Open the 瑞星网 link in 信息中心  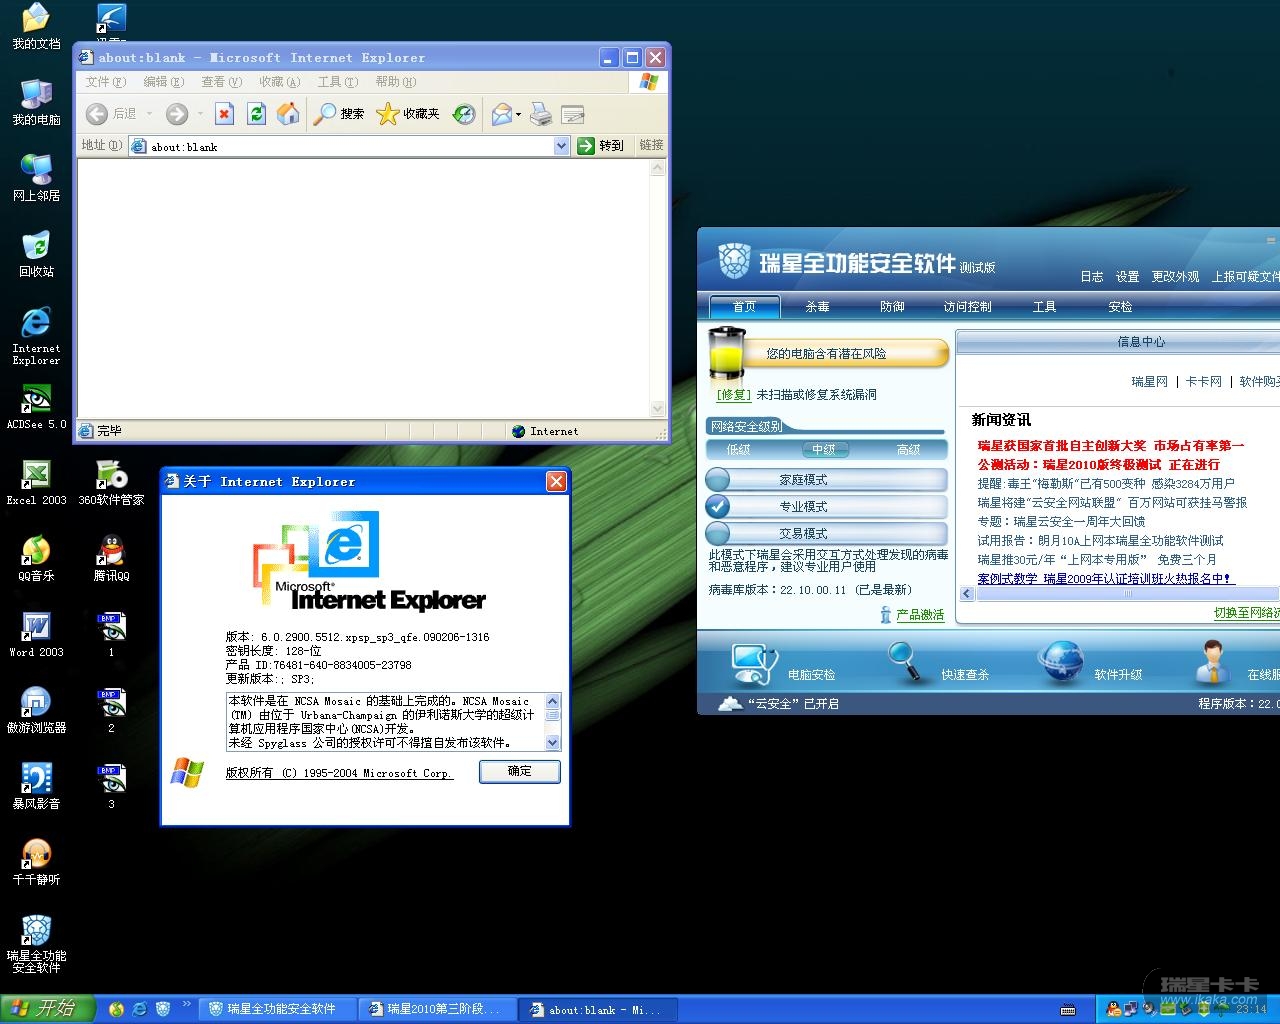[1149, 382]
